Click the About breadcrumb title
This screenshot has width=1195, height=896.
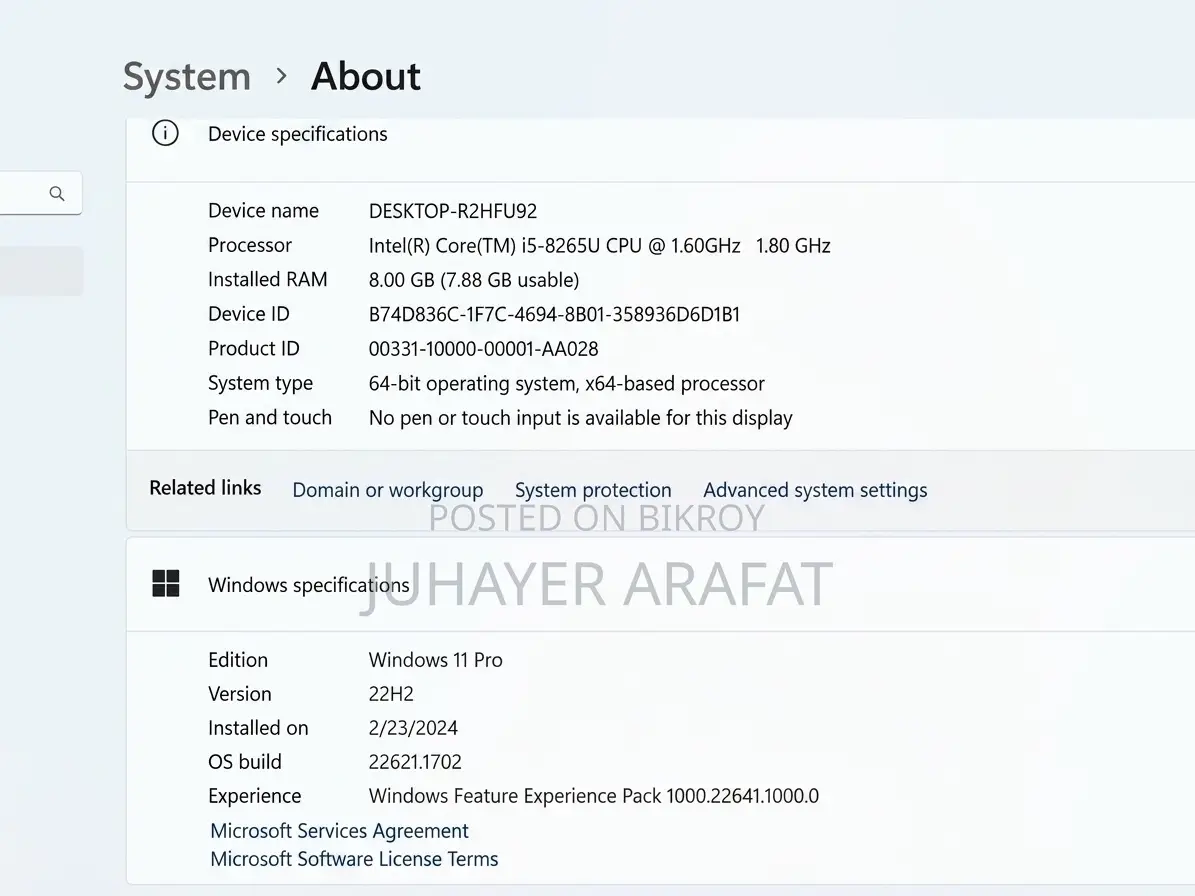[x=366, y=76]
